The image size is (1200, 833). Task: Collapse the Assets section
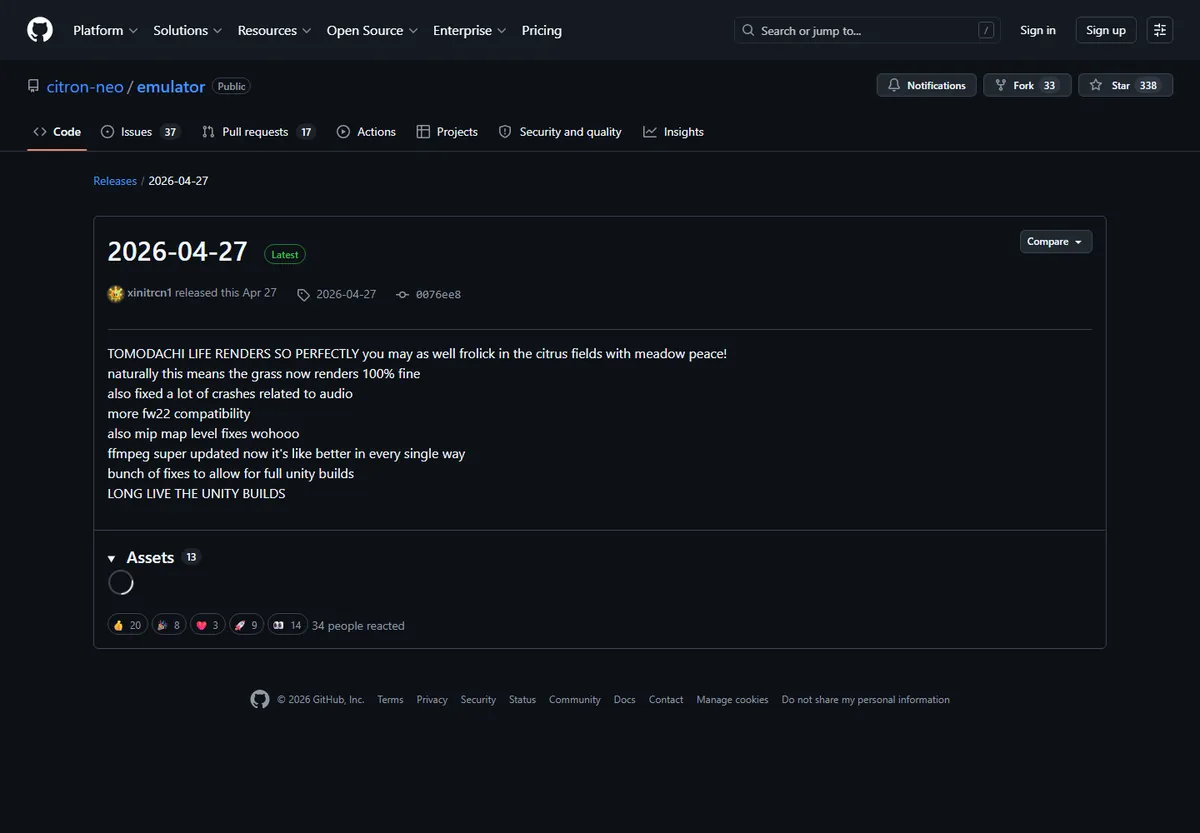point(141,558)
